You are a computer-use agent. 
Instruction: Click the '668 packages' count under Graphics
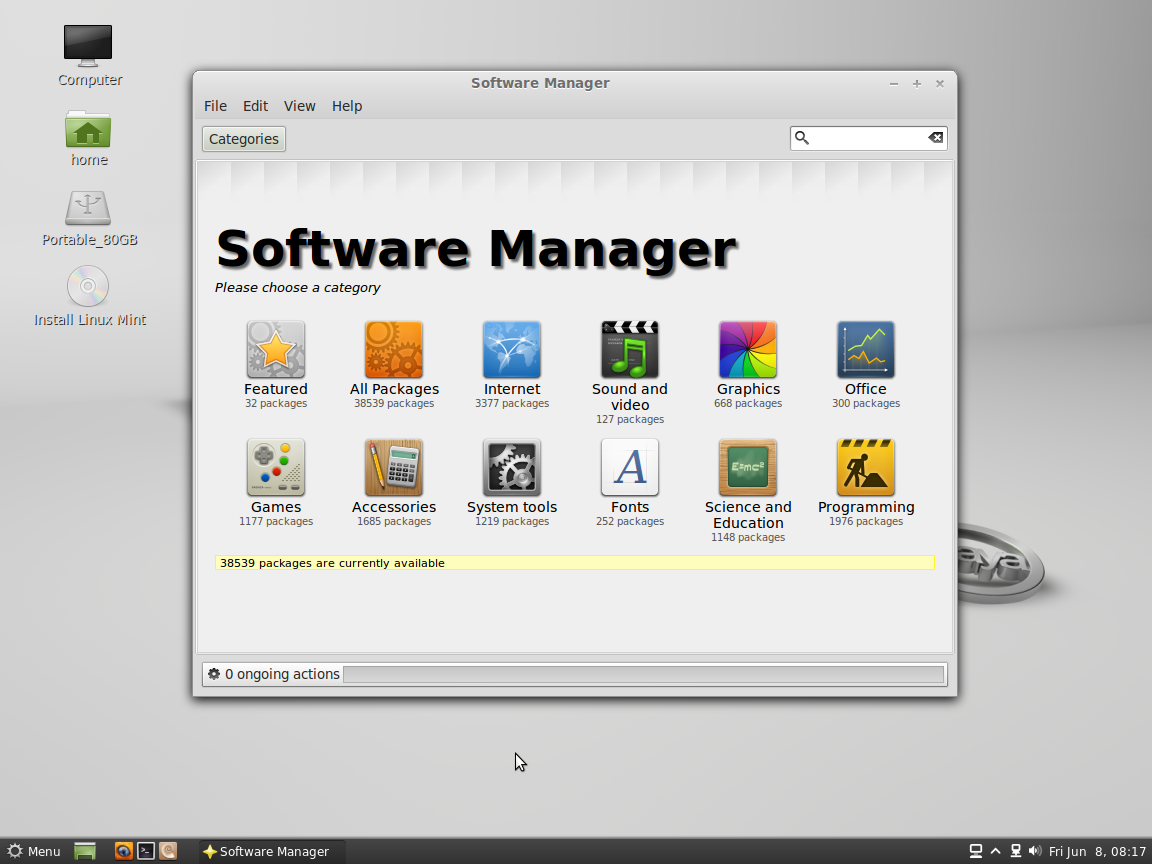748,403
